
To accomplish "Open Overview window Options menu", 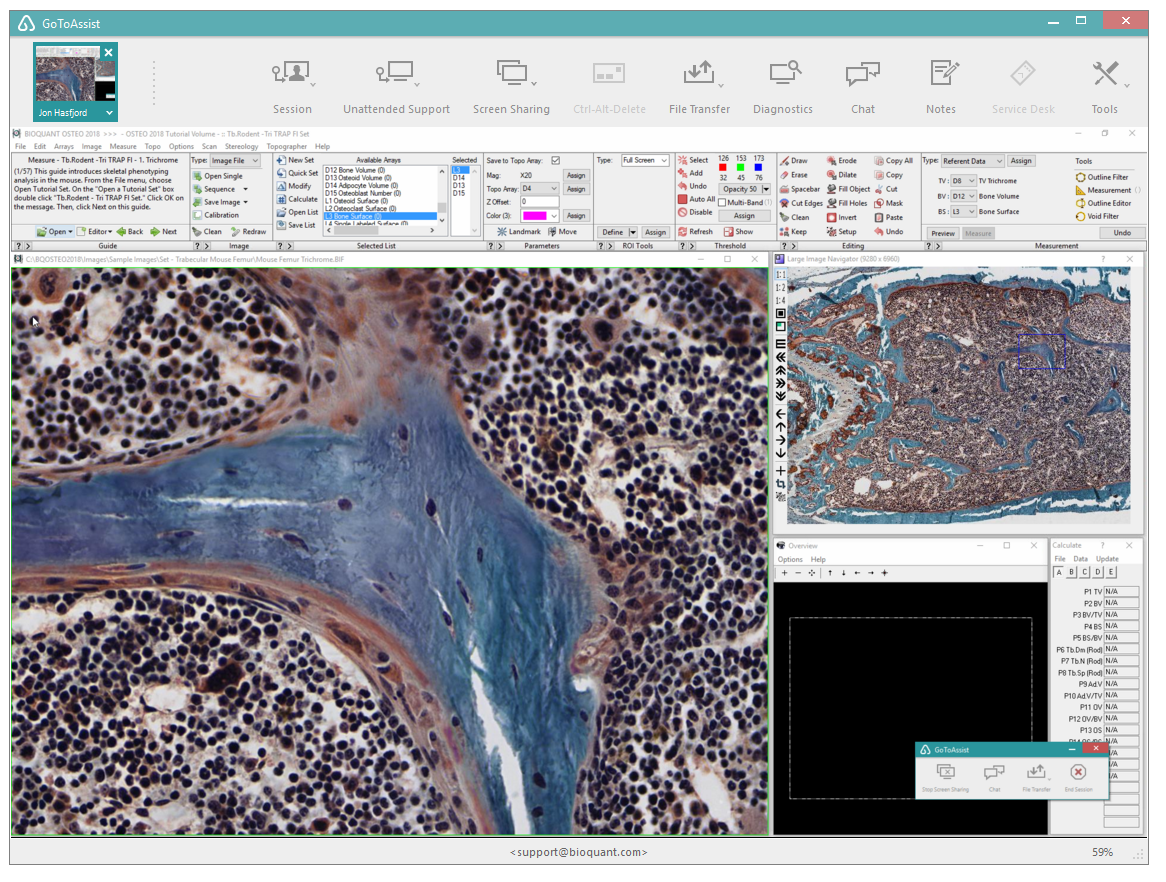I will pyautogui.click(x=790, y=559).
